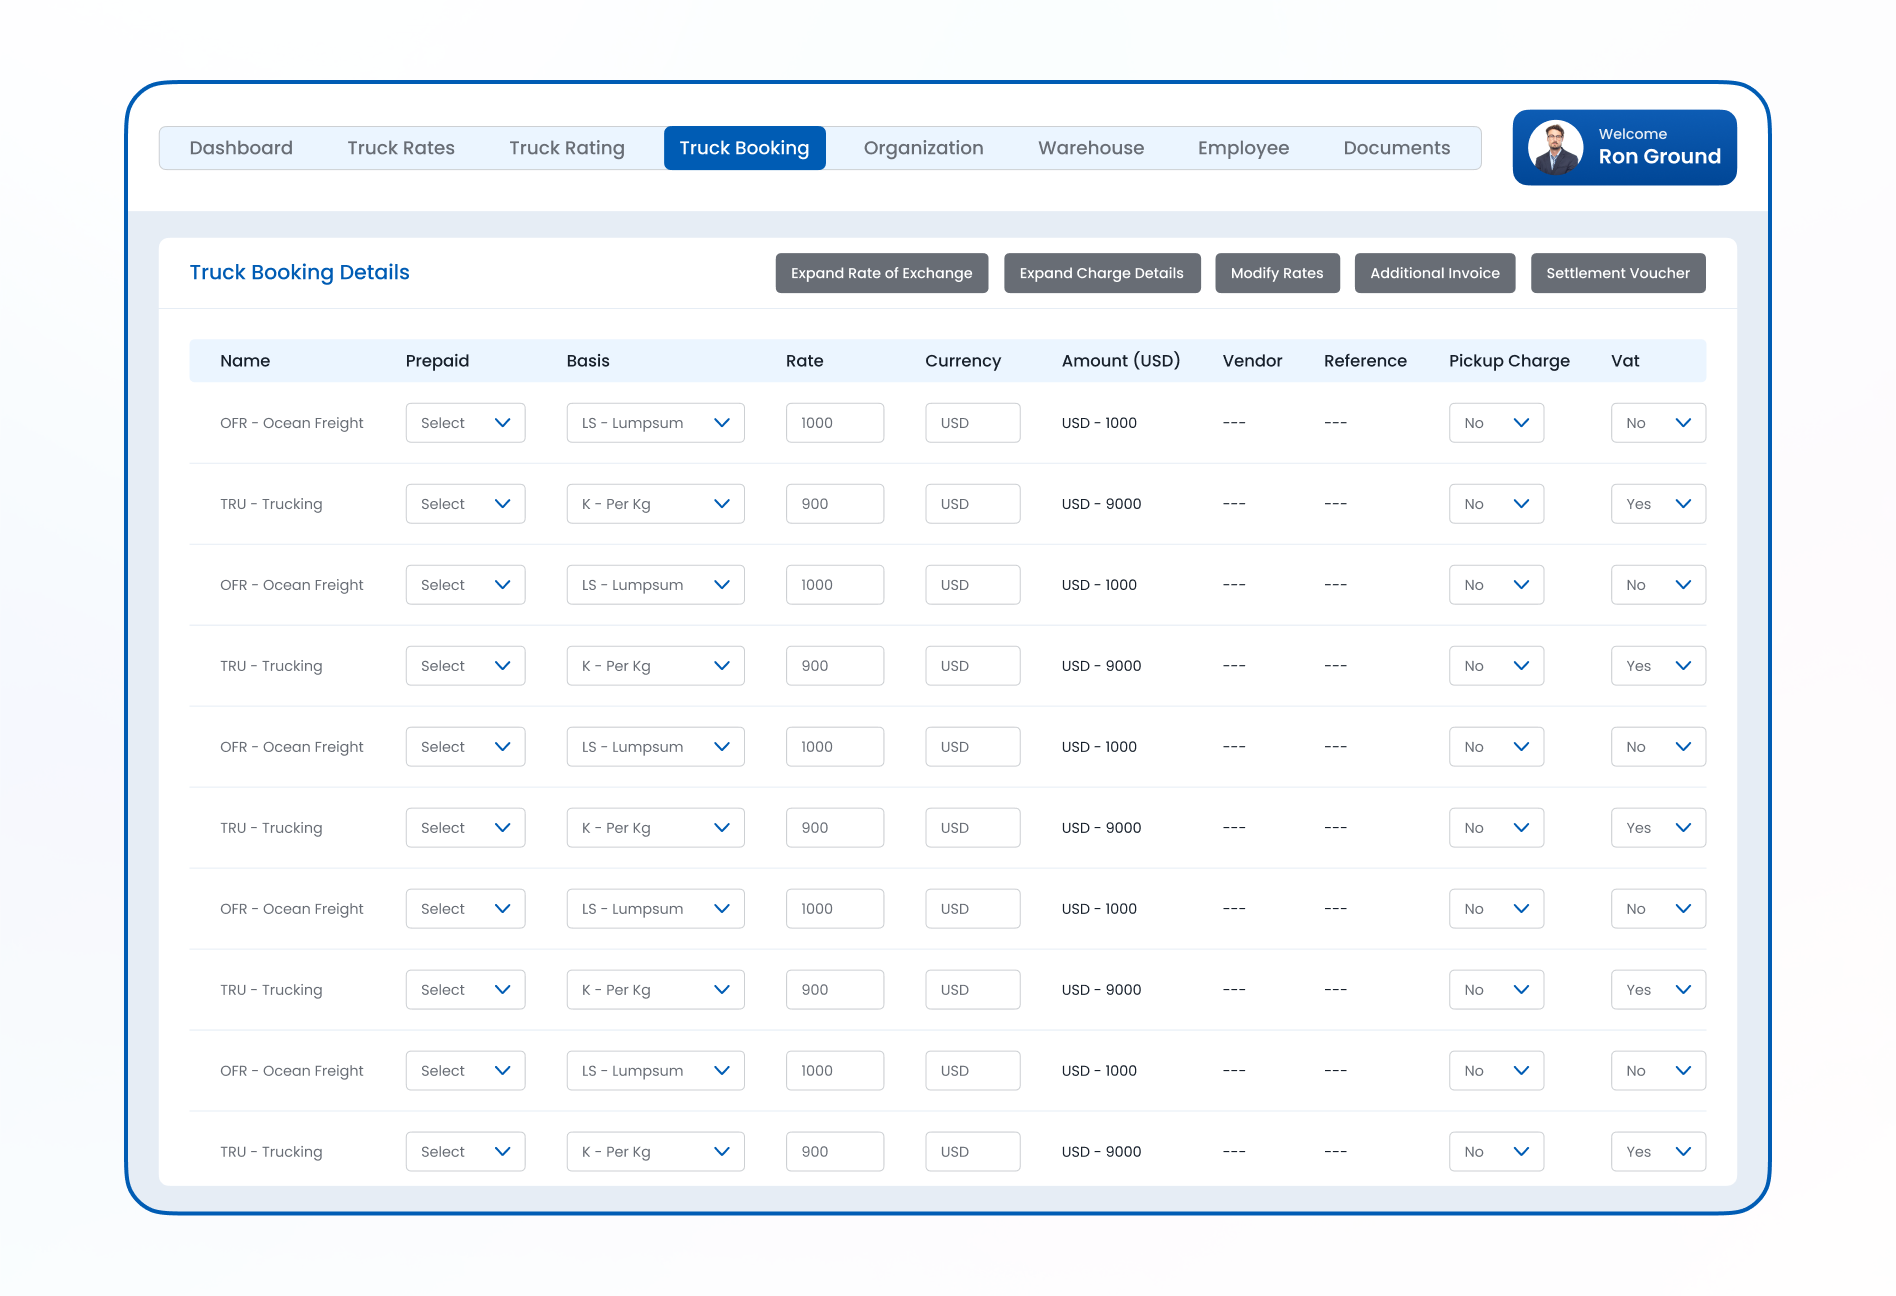Click chevron in first row Pickup Charge field

1521,423
